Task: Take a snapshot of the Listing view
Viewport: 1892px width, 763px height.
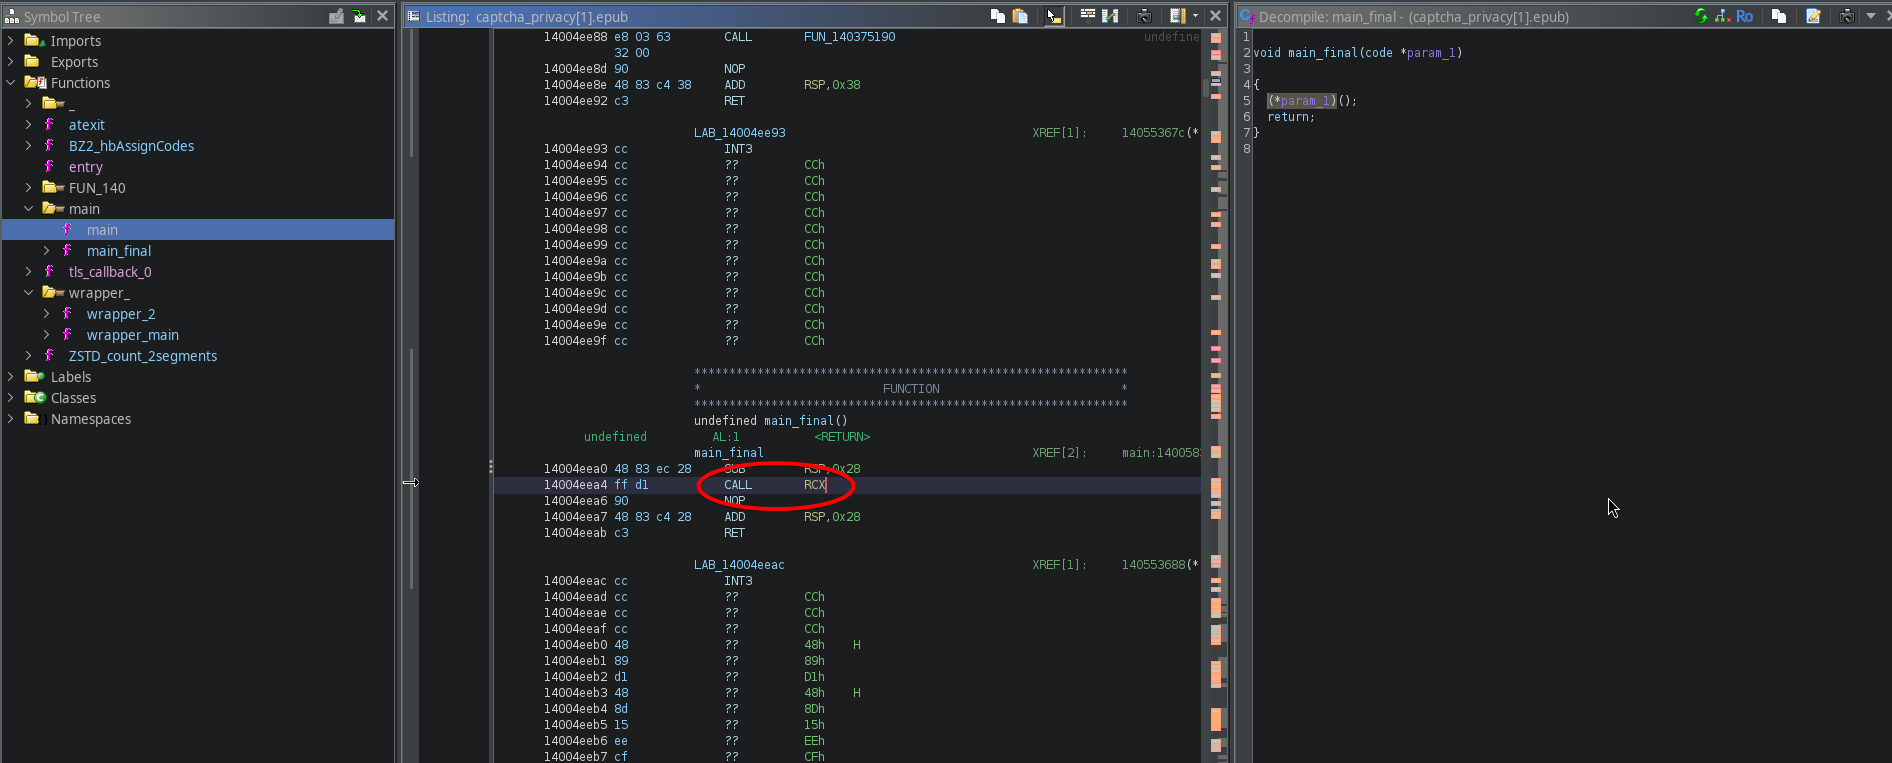Action: (x=1144, y=16)
